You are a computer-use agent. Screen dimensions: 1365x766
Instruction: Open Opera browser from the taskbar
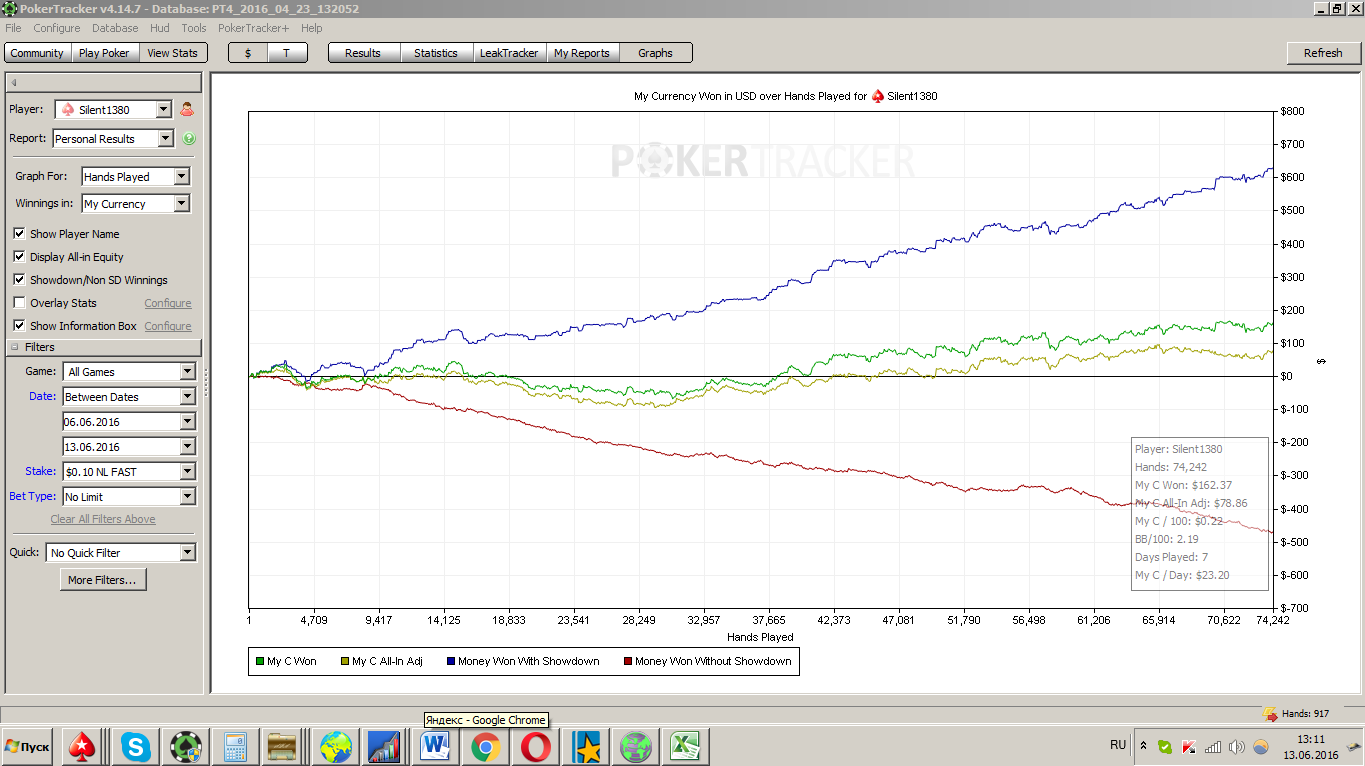(536, 747)
